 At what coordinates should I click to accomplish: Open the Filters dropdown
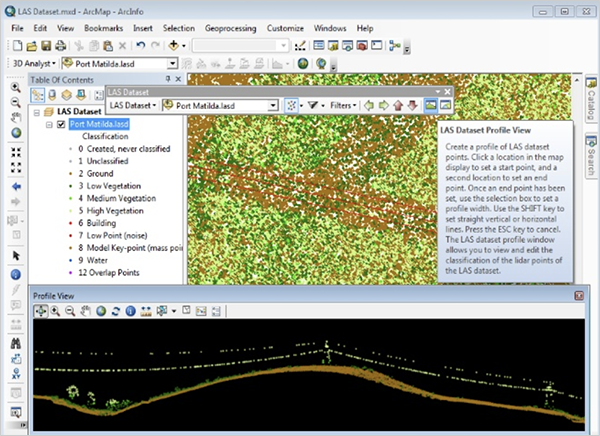[343, 105]
